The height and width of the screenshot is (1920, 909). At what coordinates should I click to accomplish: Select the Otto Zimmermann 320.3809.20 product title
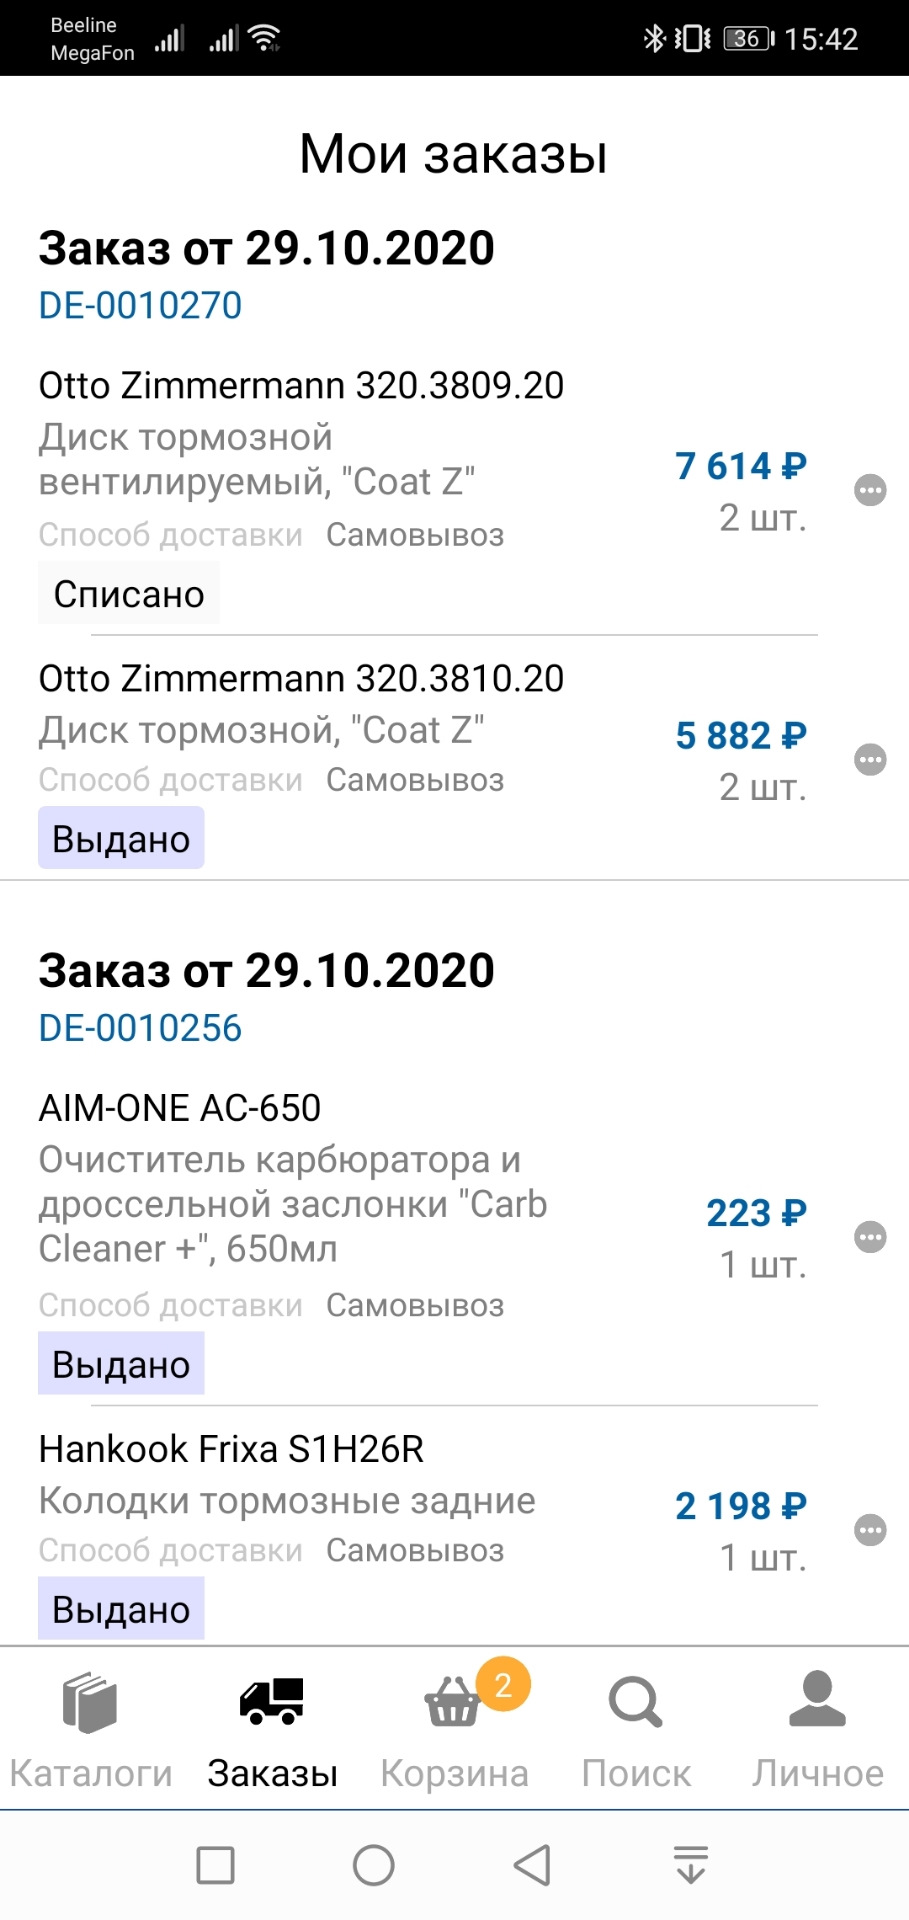tap(301, 385)
